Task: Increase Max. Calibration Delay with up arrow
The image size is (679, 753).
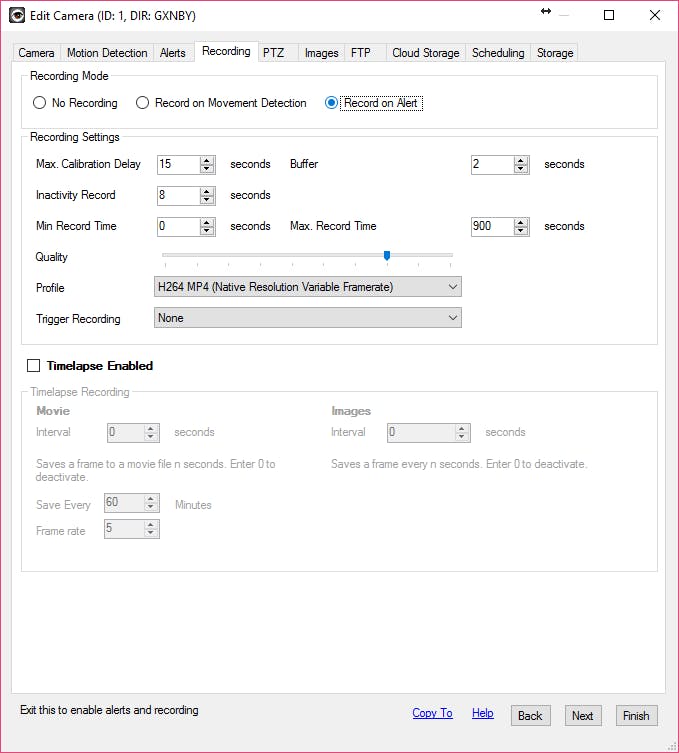Action: [x=207, y=160]
